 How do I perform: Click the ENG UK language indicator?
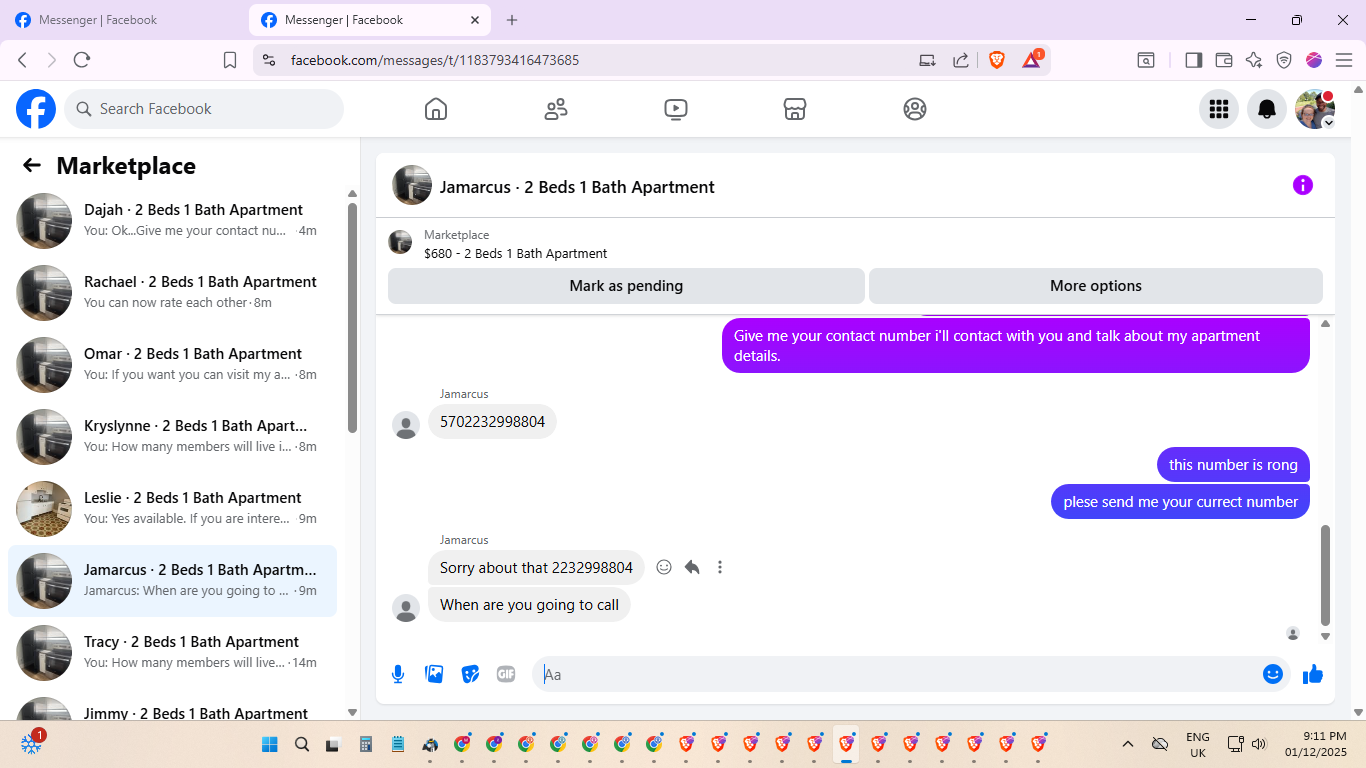click(1197, 744)
